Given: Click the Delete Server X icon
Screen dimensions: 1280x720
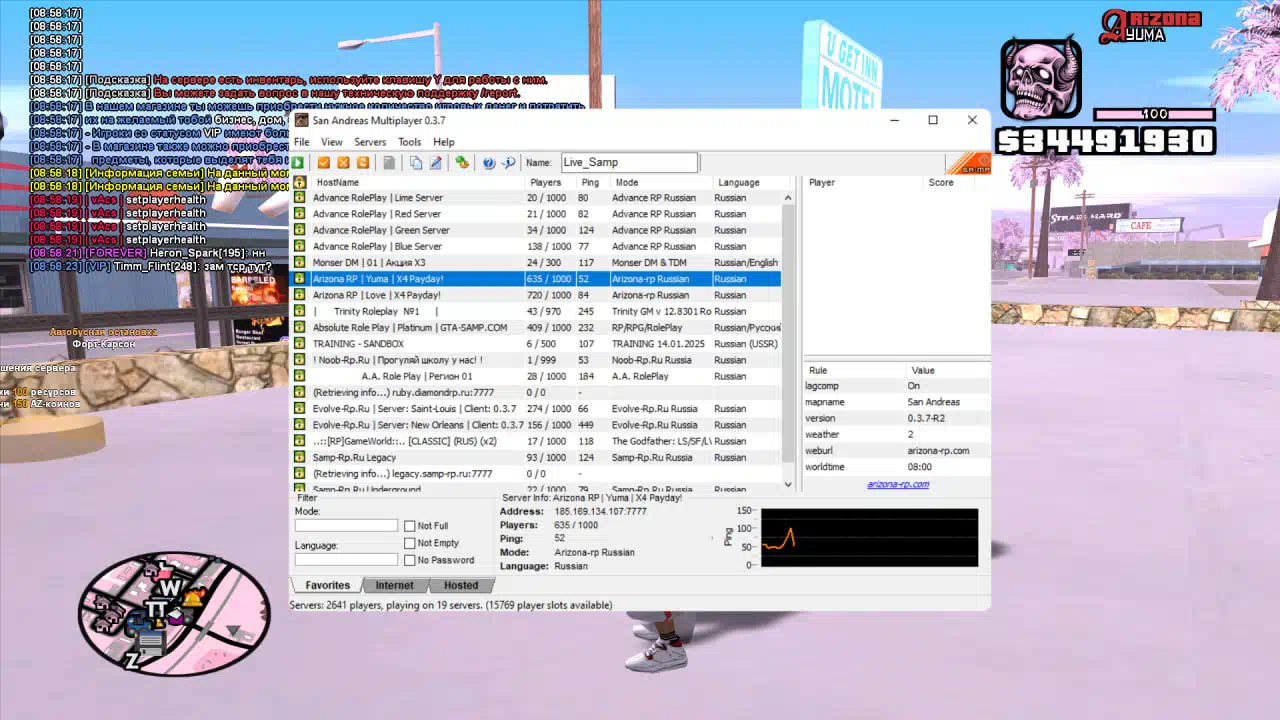Looking at the screenshot, I should [x=343, y=163].
